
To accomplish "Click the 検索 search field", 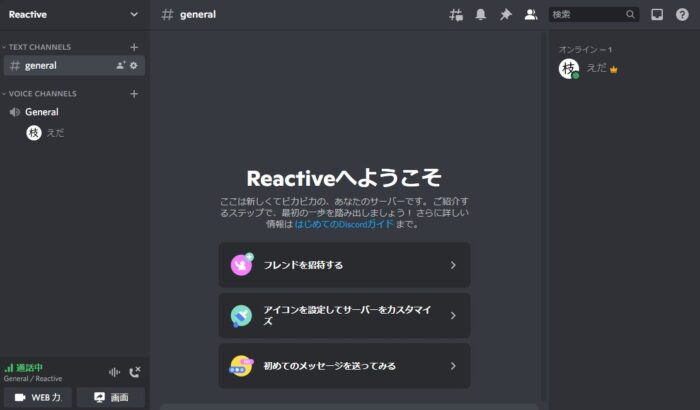I will tap(594, 15).
